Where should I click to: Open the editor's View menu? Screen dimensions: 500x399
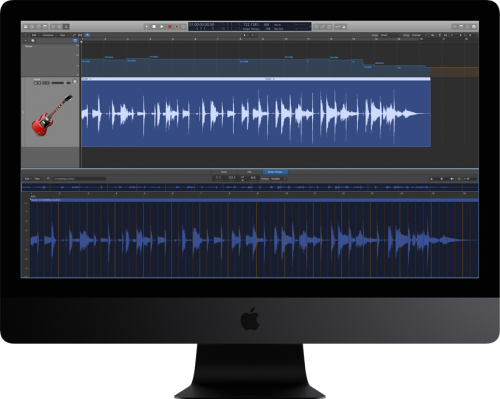coord(38,179)
